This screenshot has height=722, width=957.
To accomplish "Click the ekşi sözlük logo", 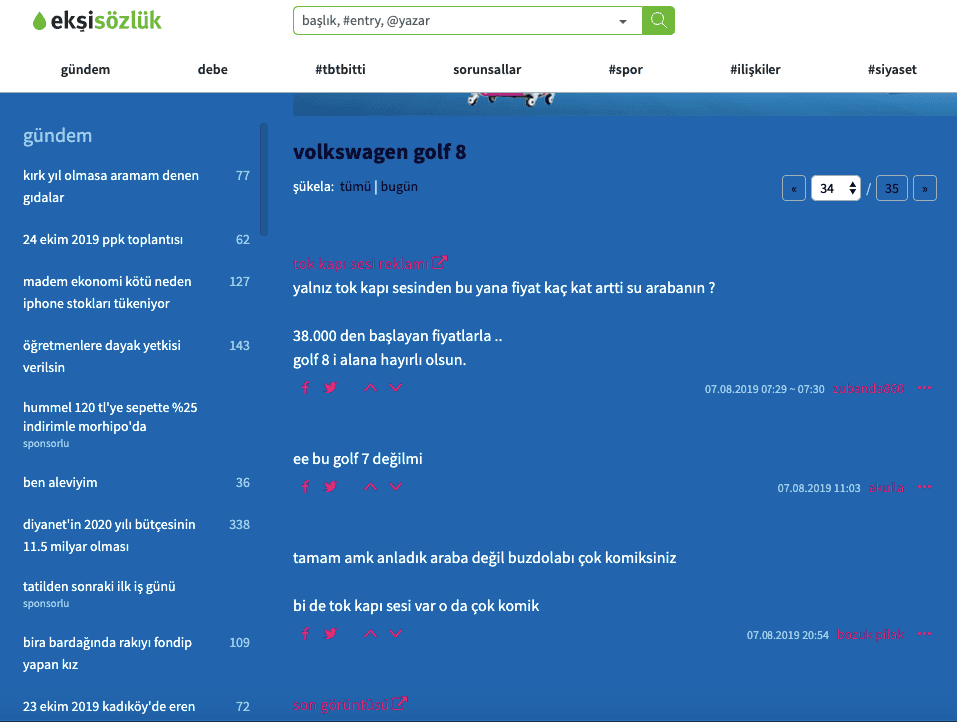I will (96, 21).
